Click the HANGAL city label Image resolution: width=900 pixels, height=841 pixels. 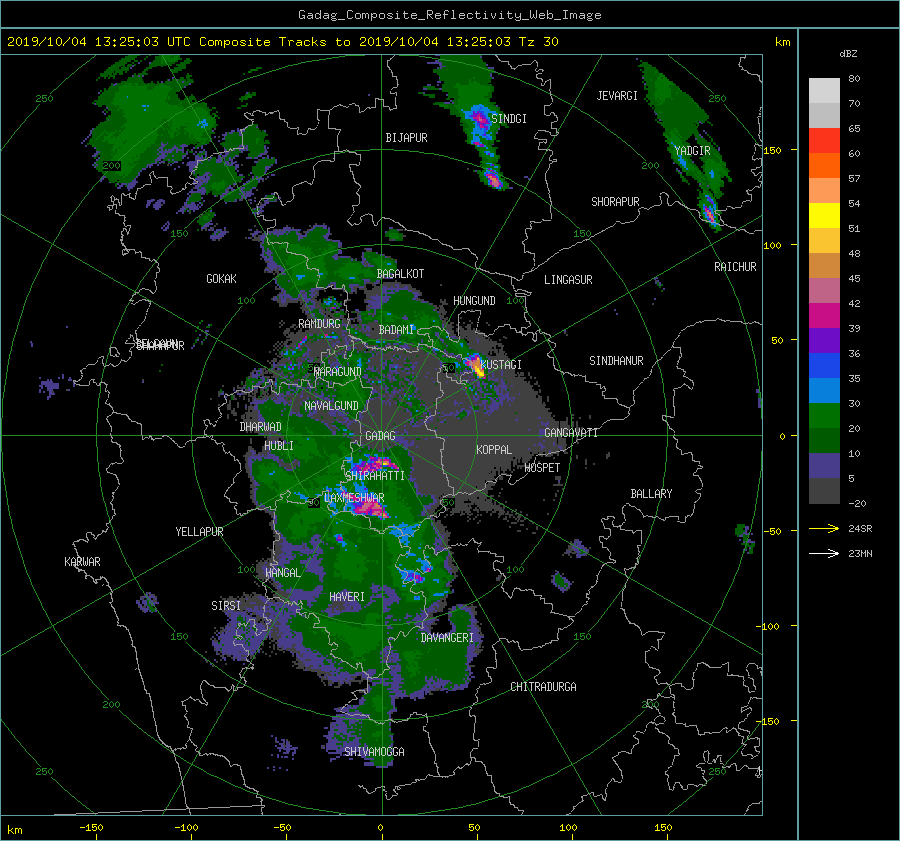click(x=282, y=573)
